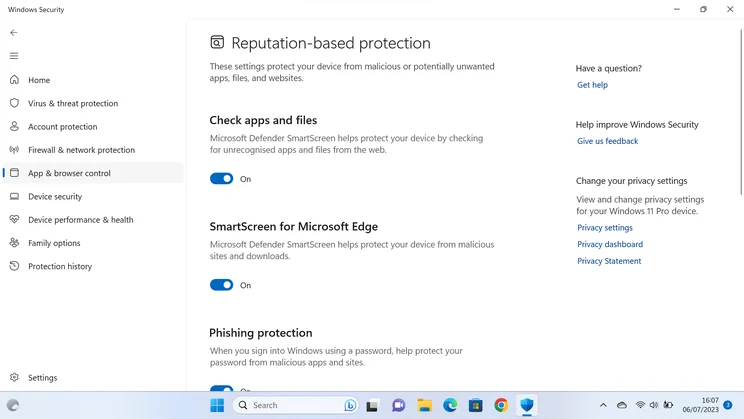
Task: Click Give us feedback link
Action: [x=607, y=141]
